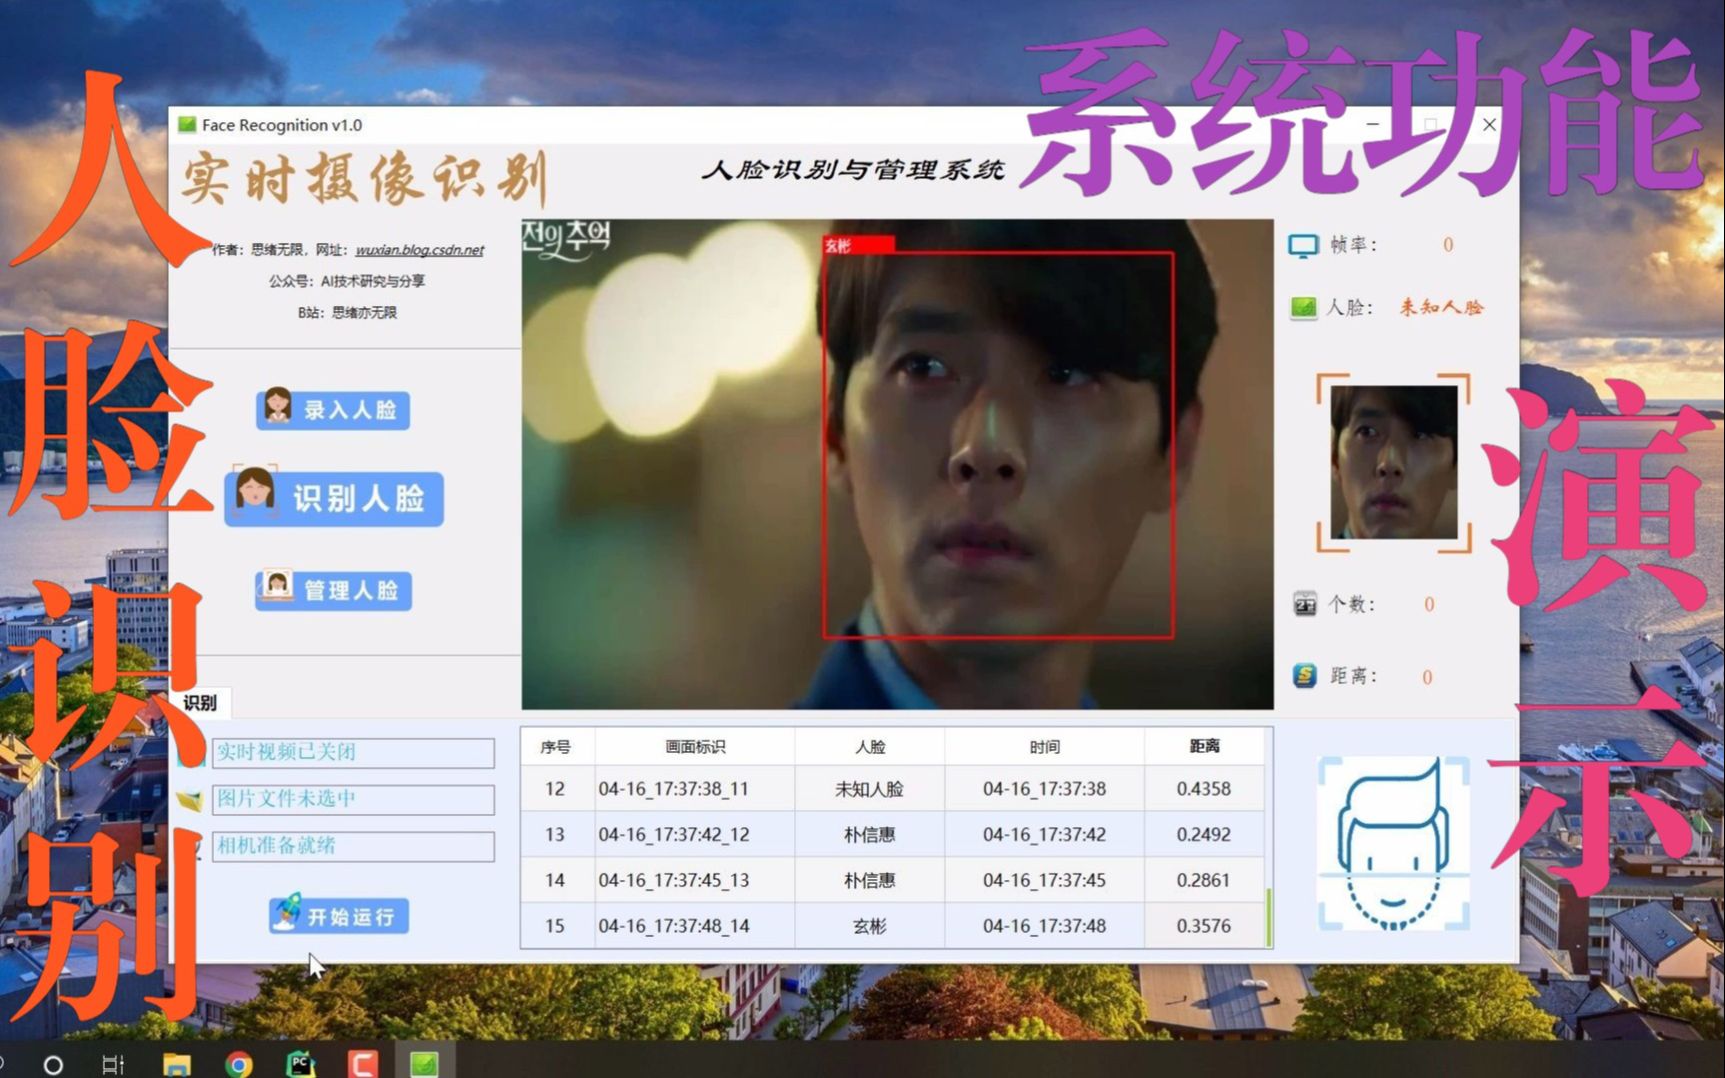1725x1078 pixels.
Task: Click the 朴信惠 cell in row 14
Action: click(870, 881)
